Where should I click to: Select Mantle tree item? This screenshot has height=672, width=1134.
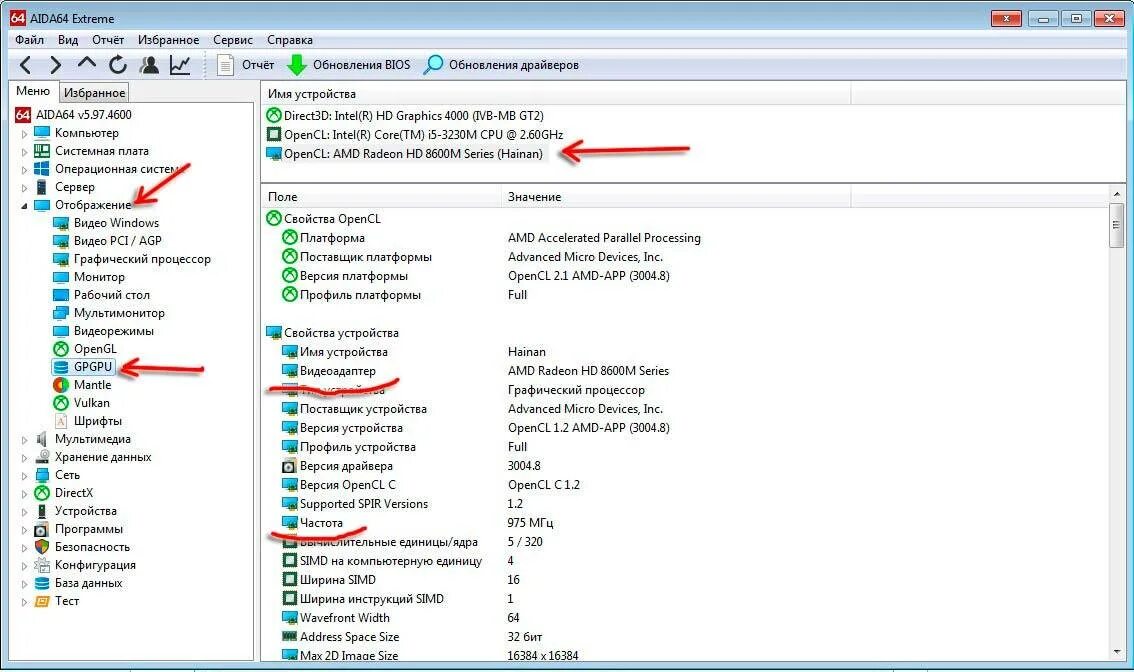82,385
